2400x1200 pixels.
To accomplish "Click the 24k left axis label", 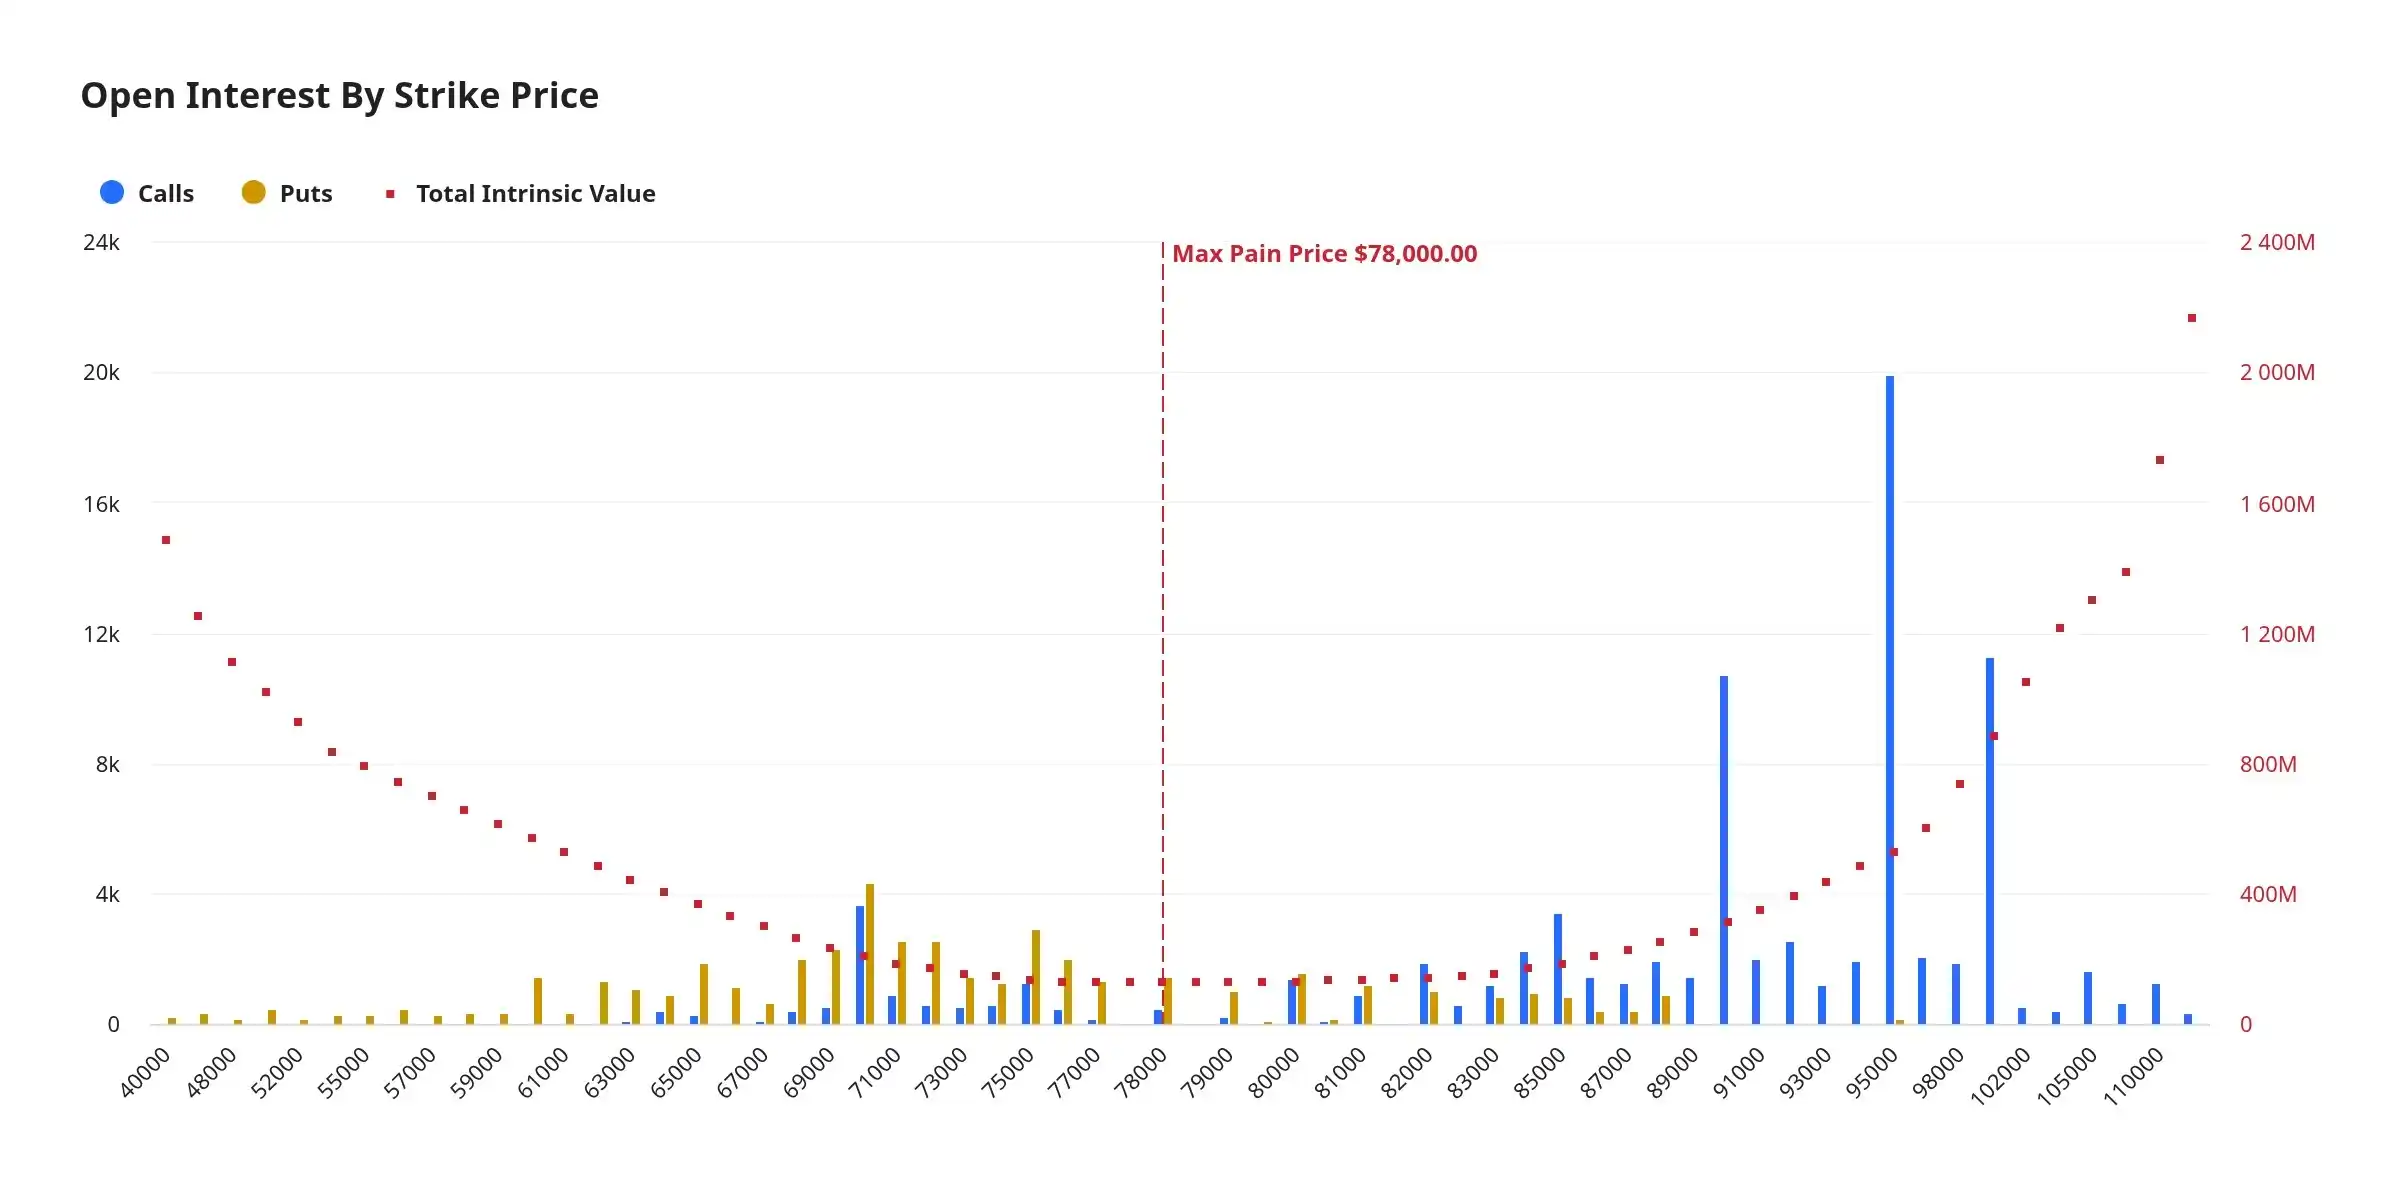I will pyautogui.click(x=101, y=243).
